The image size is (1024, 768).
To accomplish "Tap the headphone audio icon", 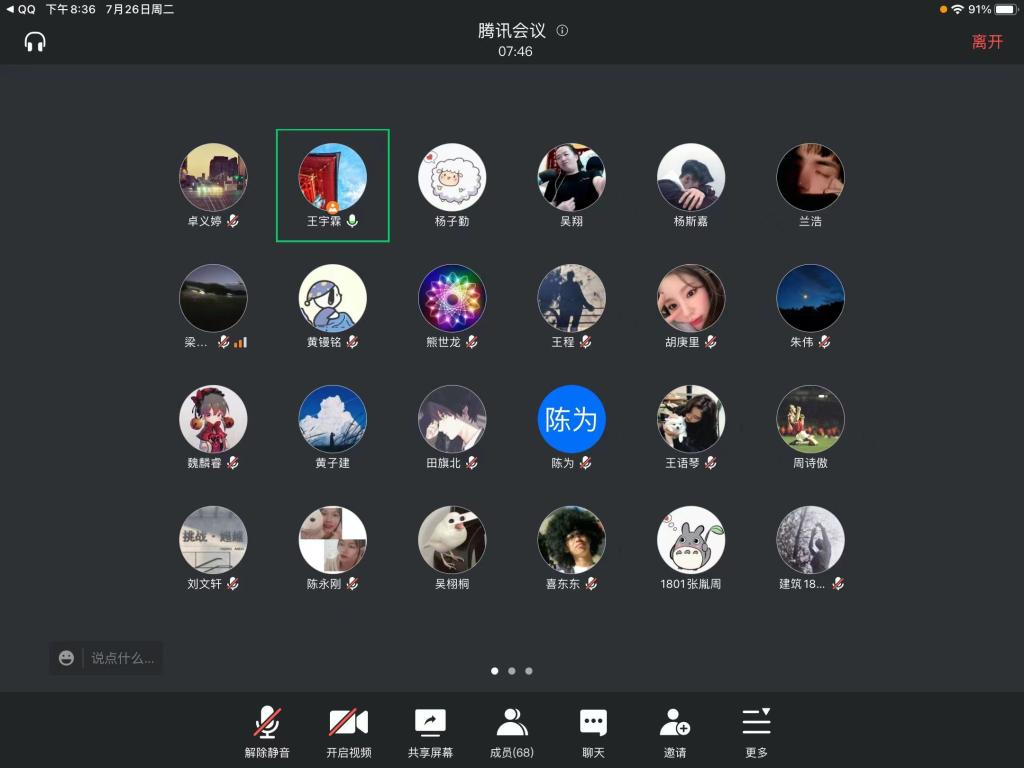I will coord(35,42).
